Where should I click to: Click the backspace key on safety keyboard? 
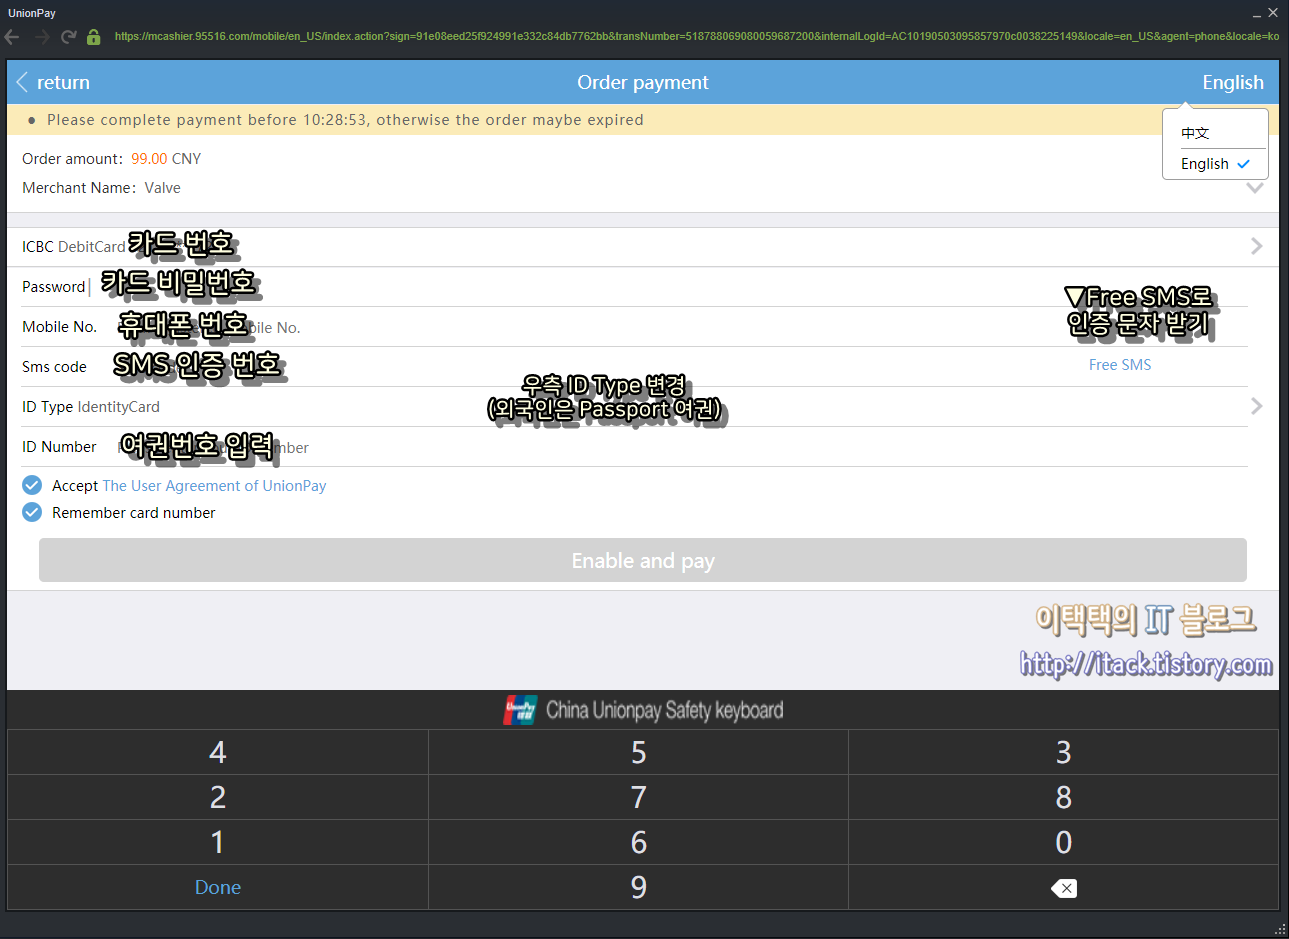(x=1064, y=888)
